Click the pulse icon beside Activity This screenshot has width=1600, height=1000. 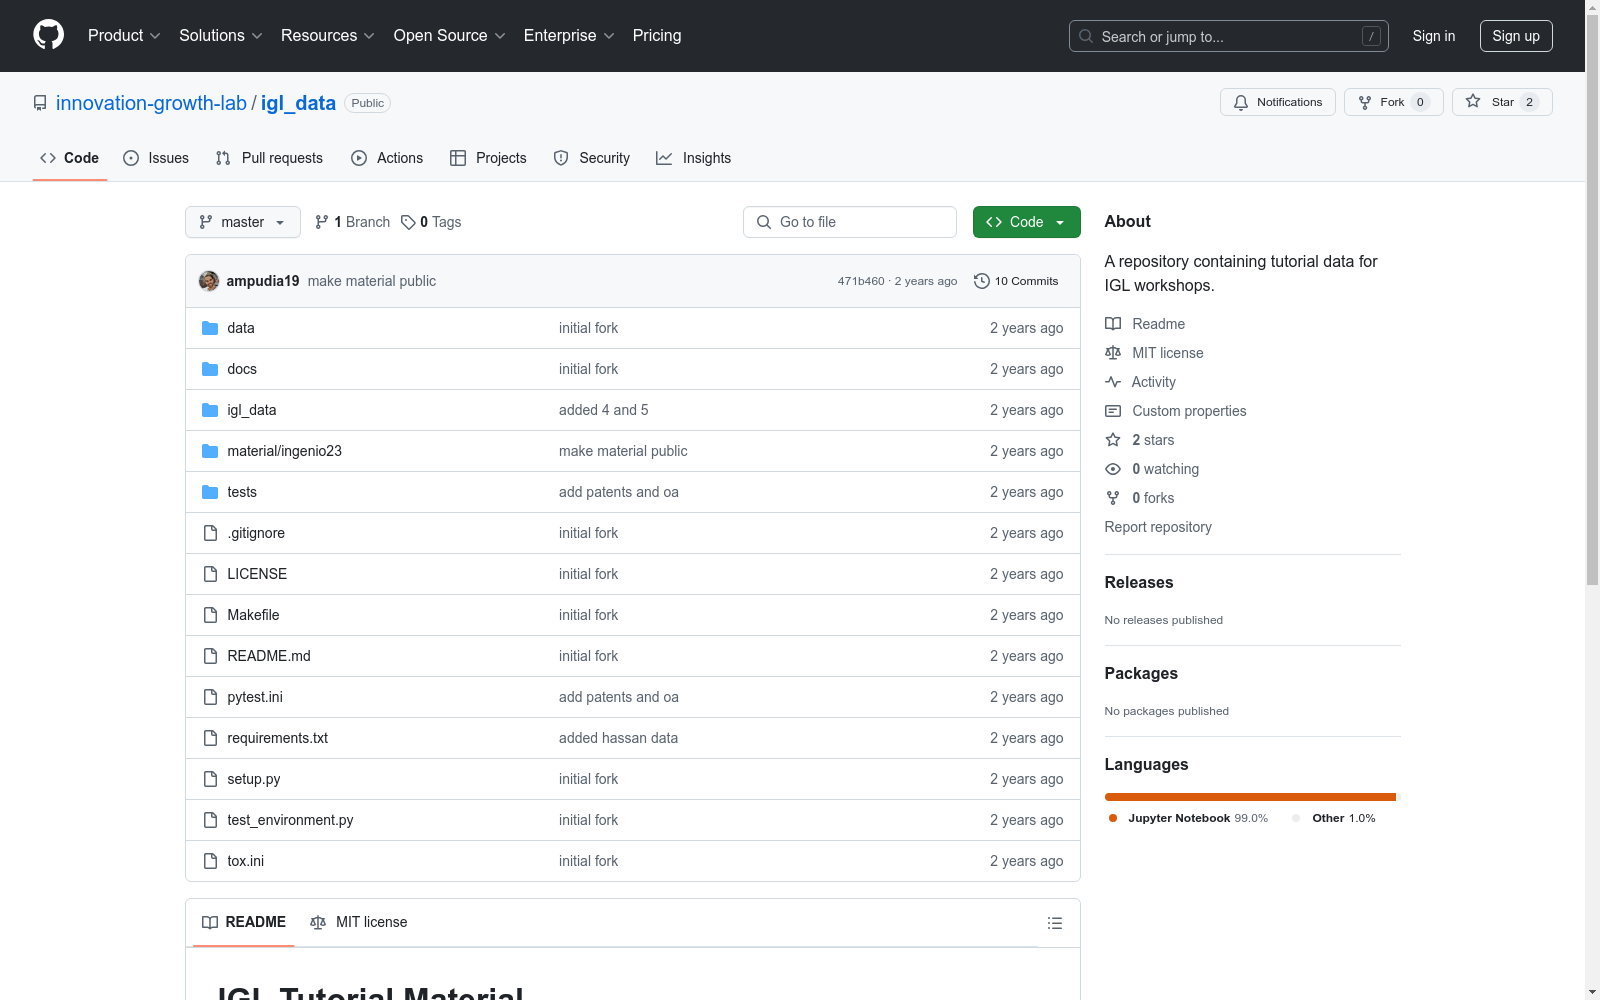[x=1113, y=382]
